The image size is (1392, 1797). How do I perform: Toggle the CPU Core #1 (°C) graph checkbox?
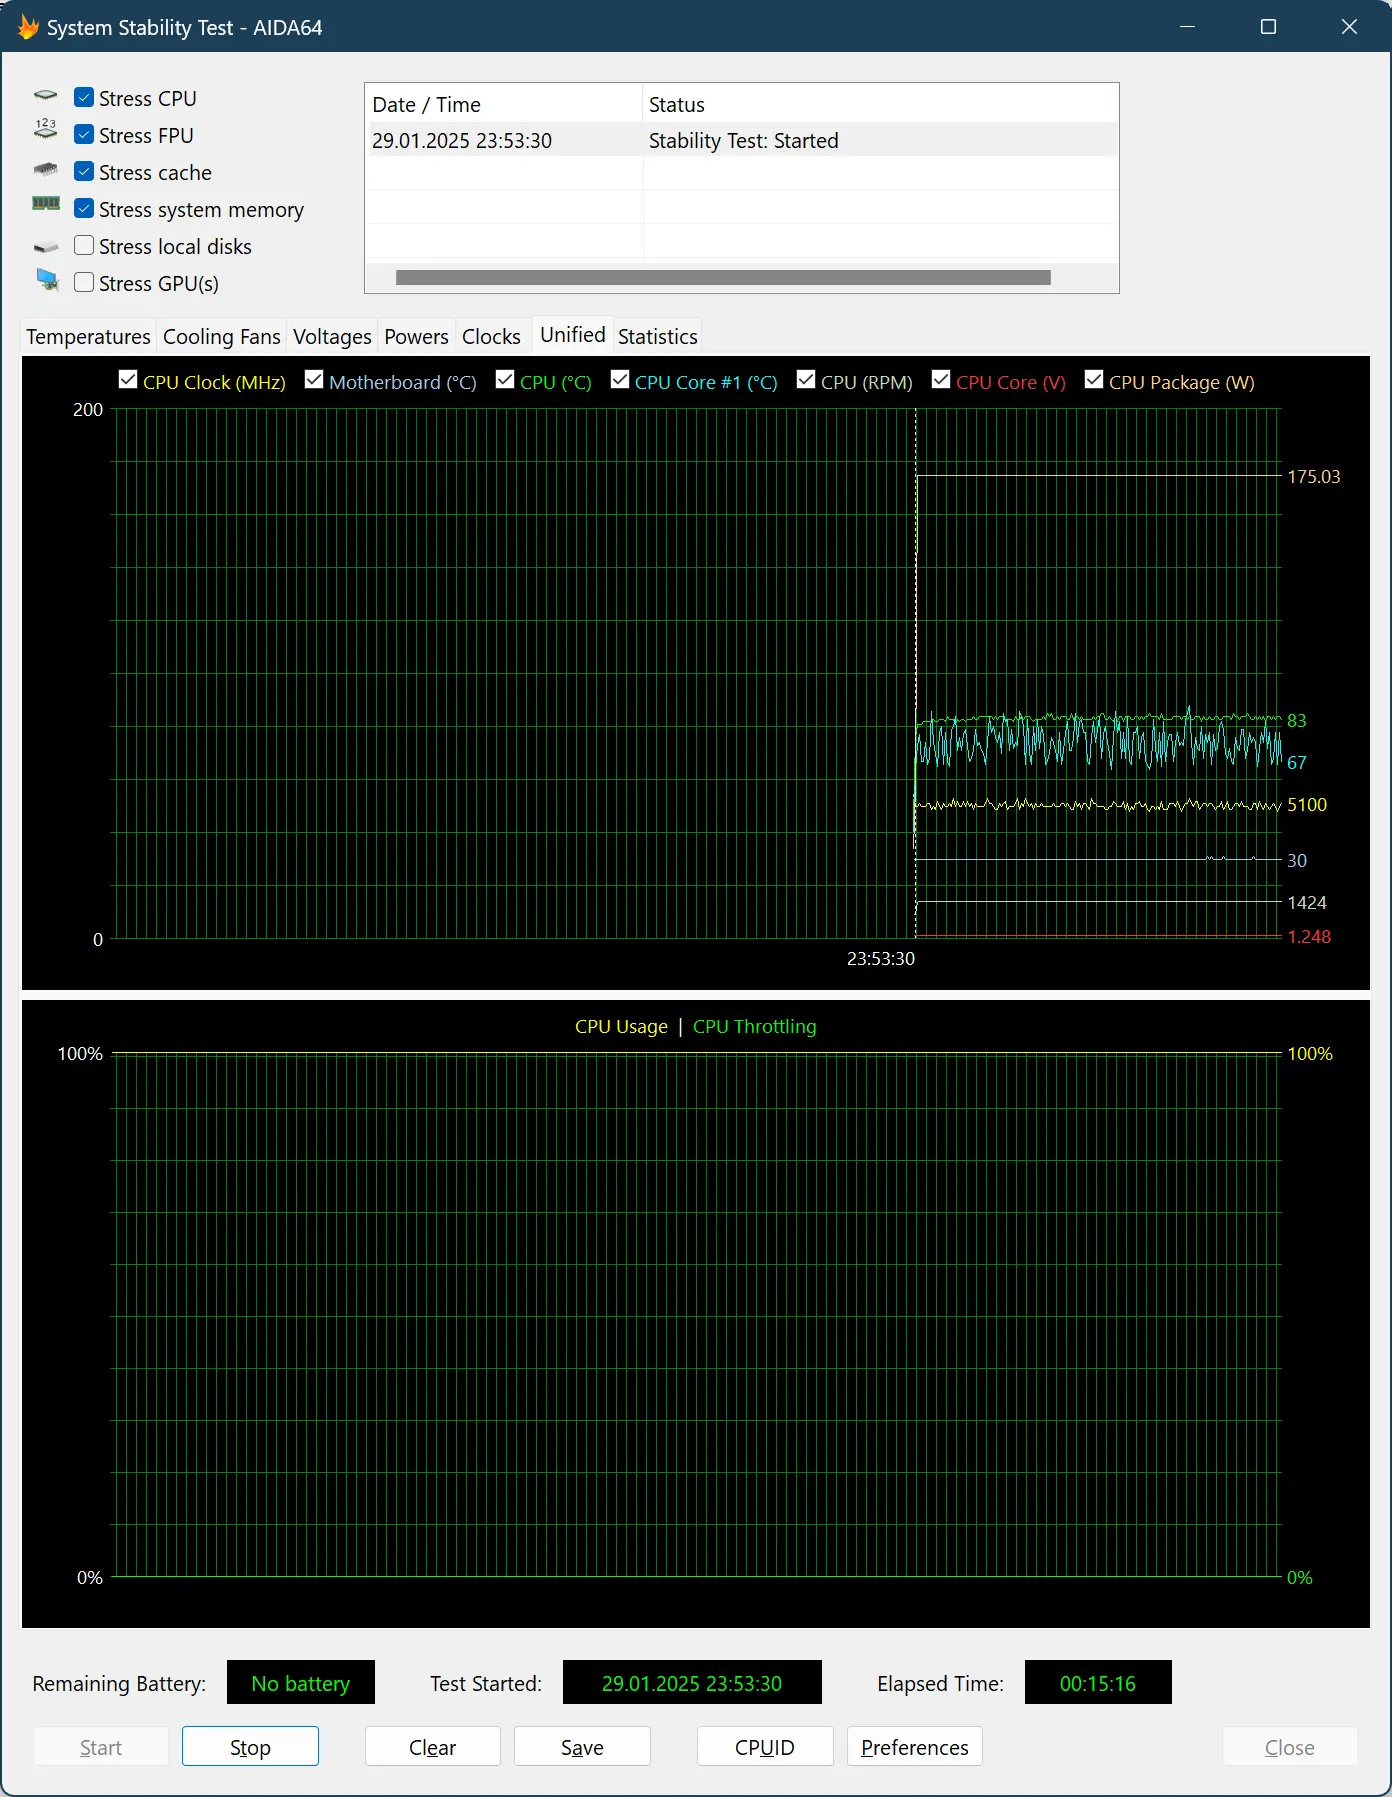tap(620, 380)
